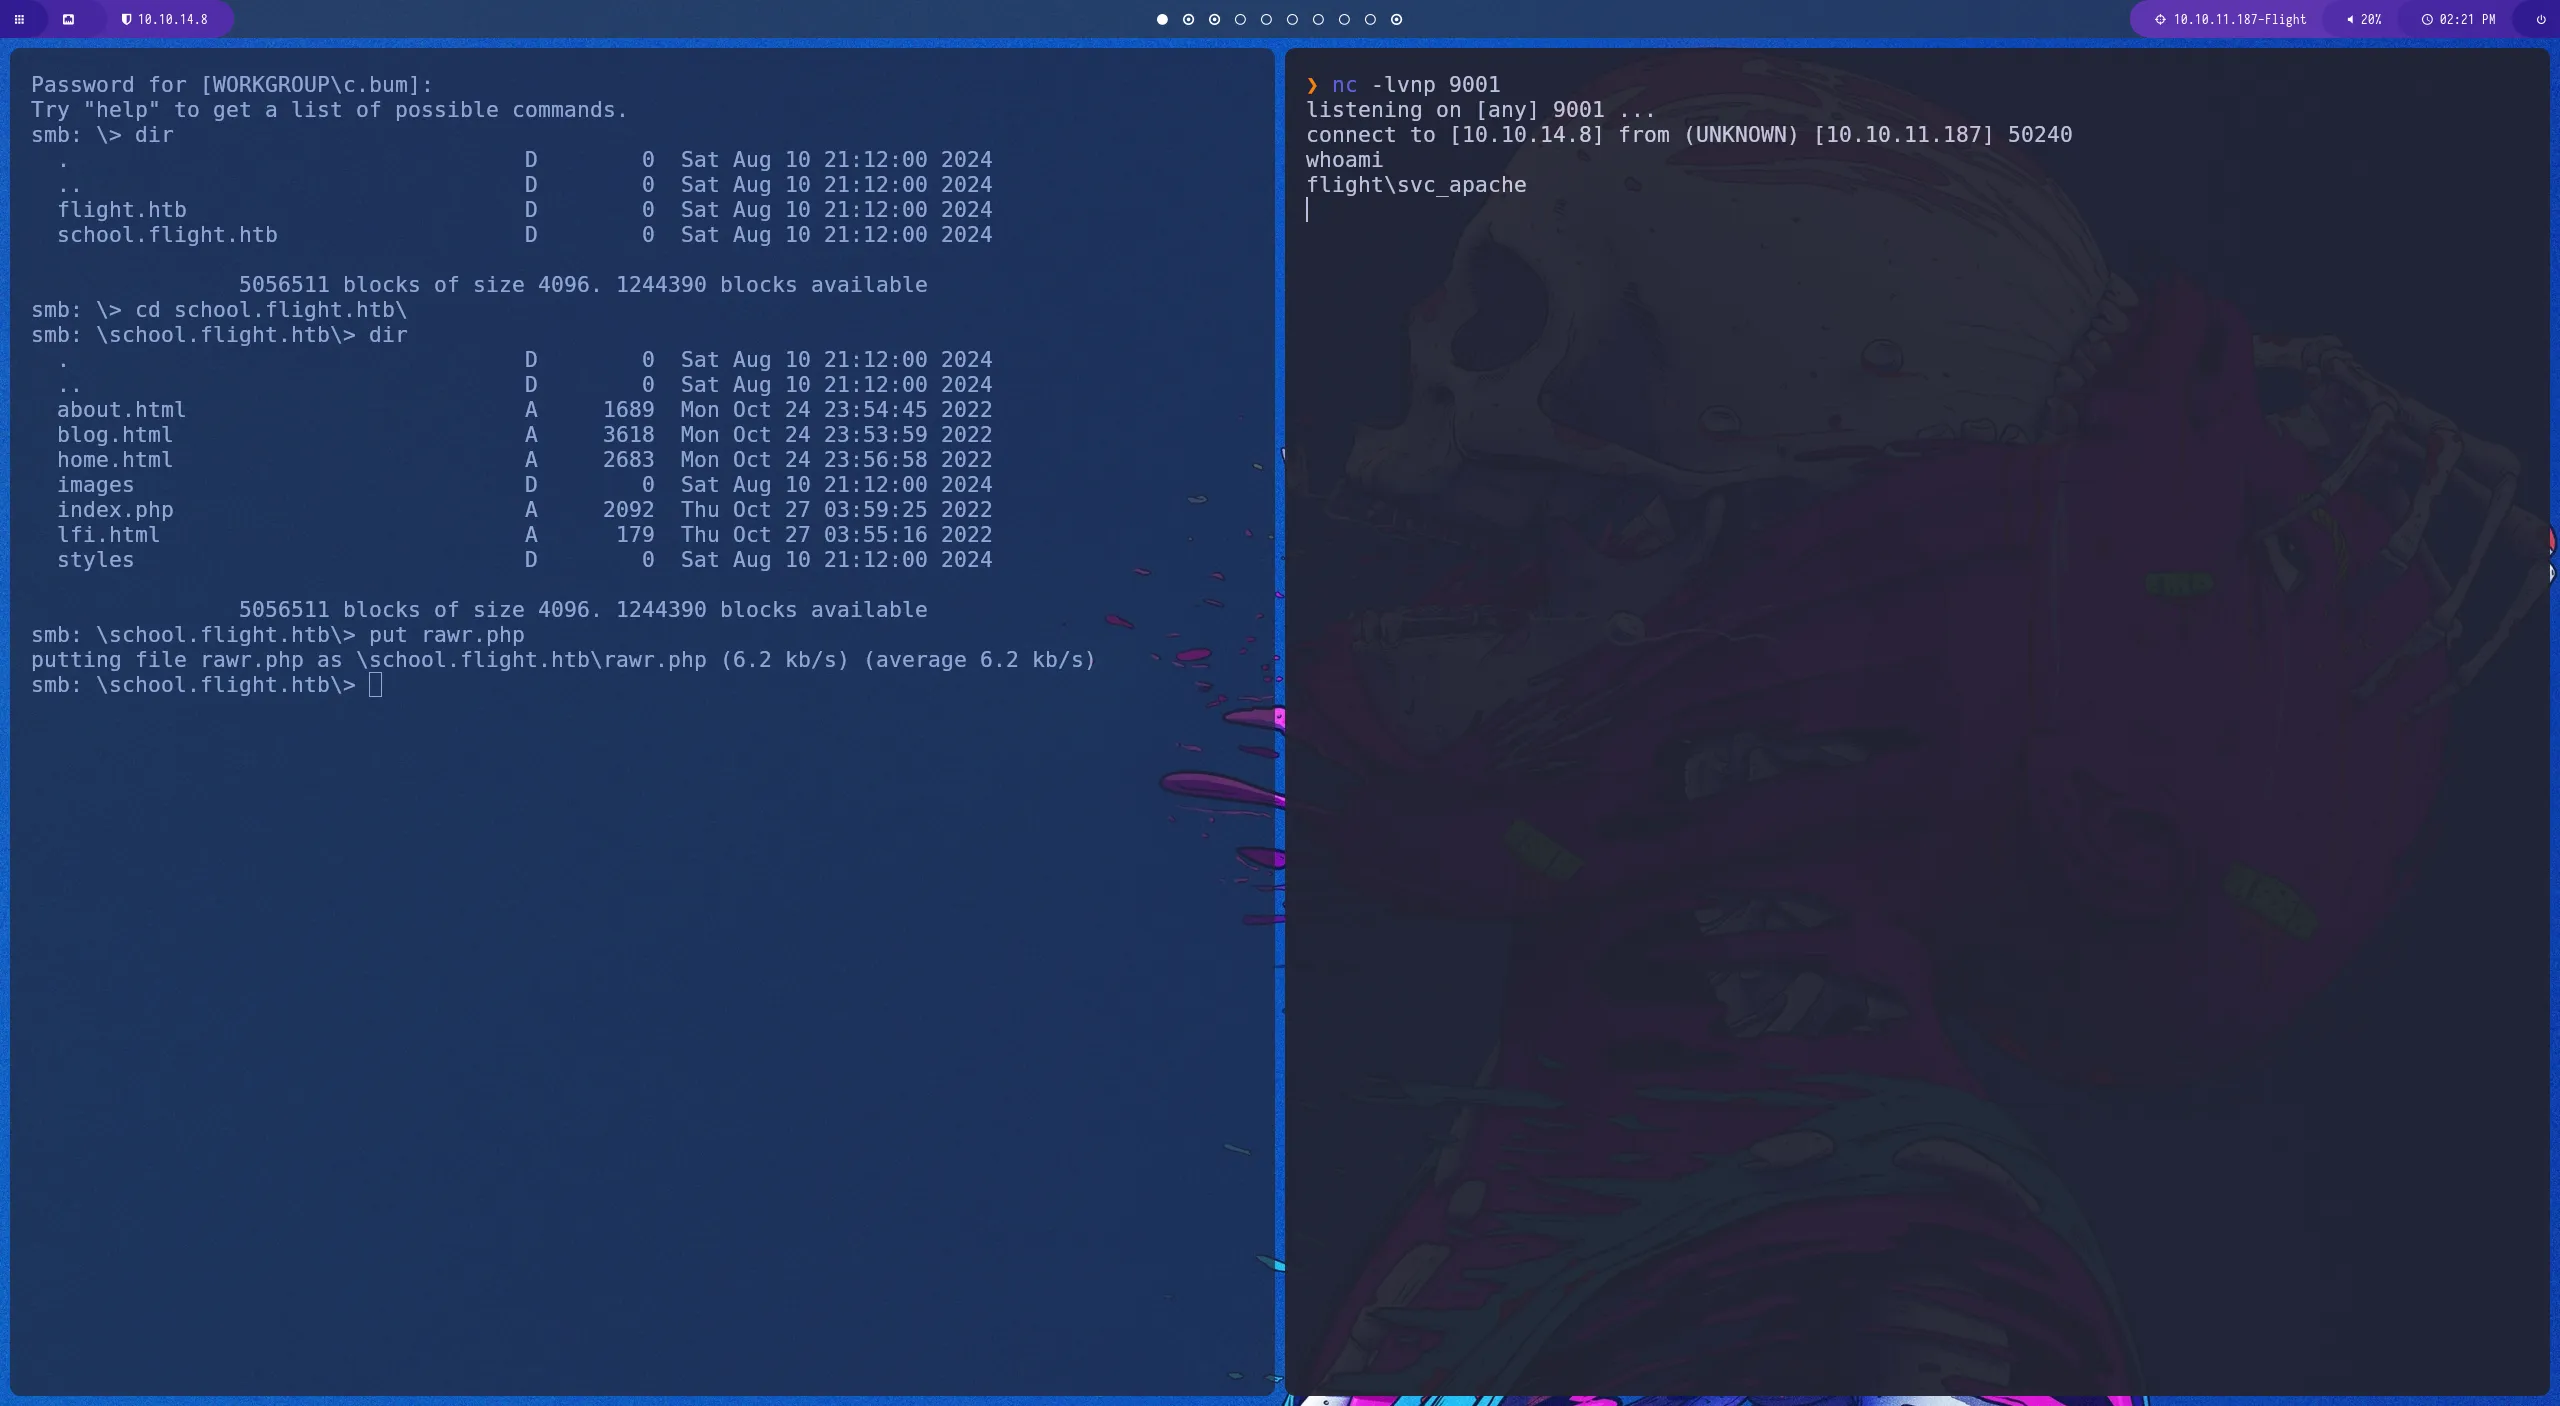Click the lfi.html entry in directory listing

coord(108,535)
